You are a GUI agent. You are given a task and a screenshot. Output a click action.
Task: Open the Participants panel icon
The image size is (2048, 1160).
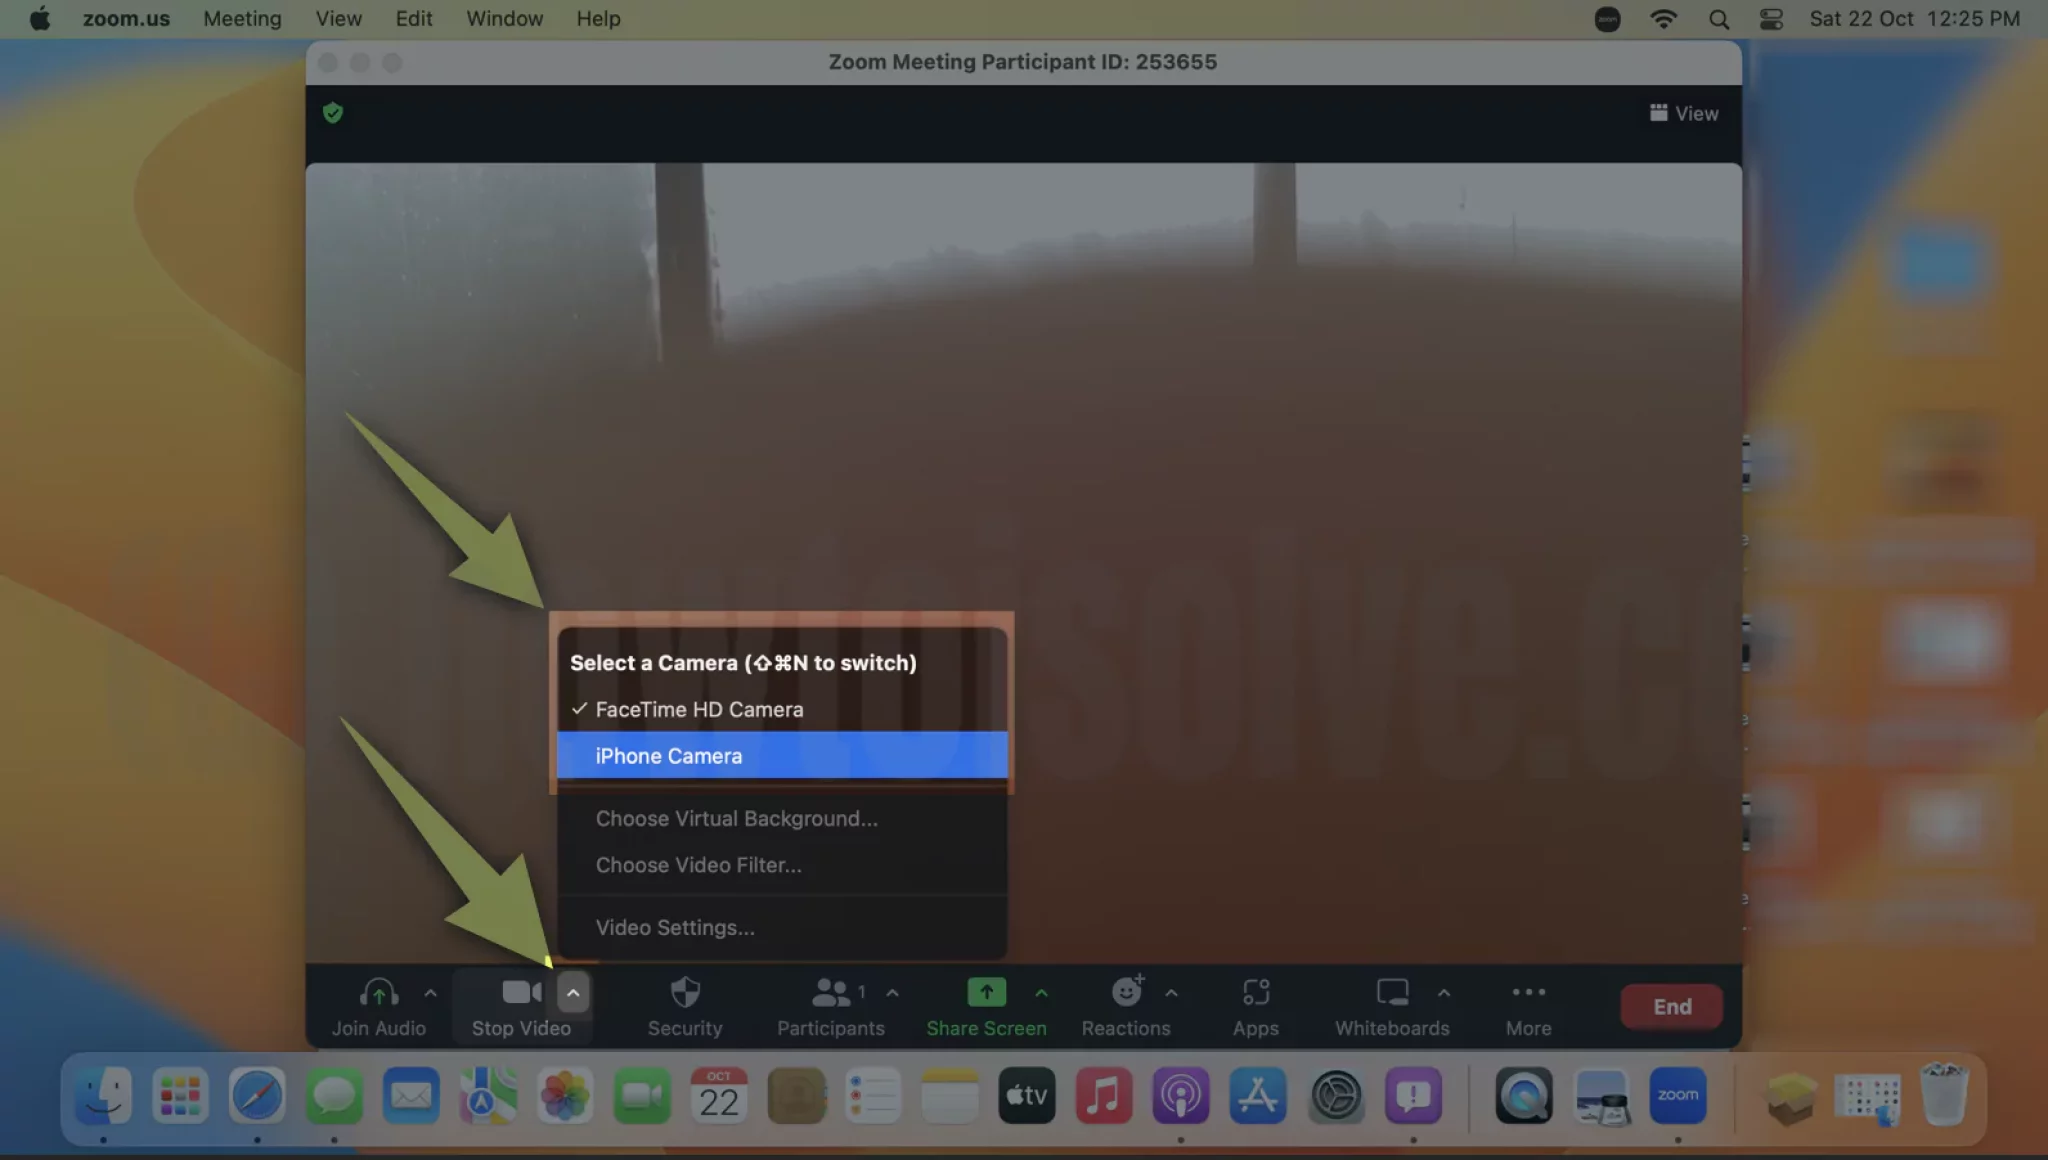830,992
